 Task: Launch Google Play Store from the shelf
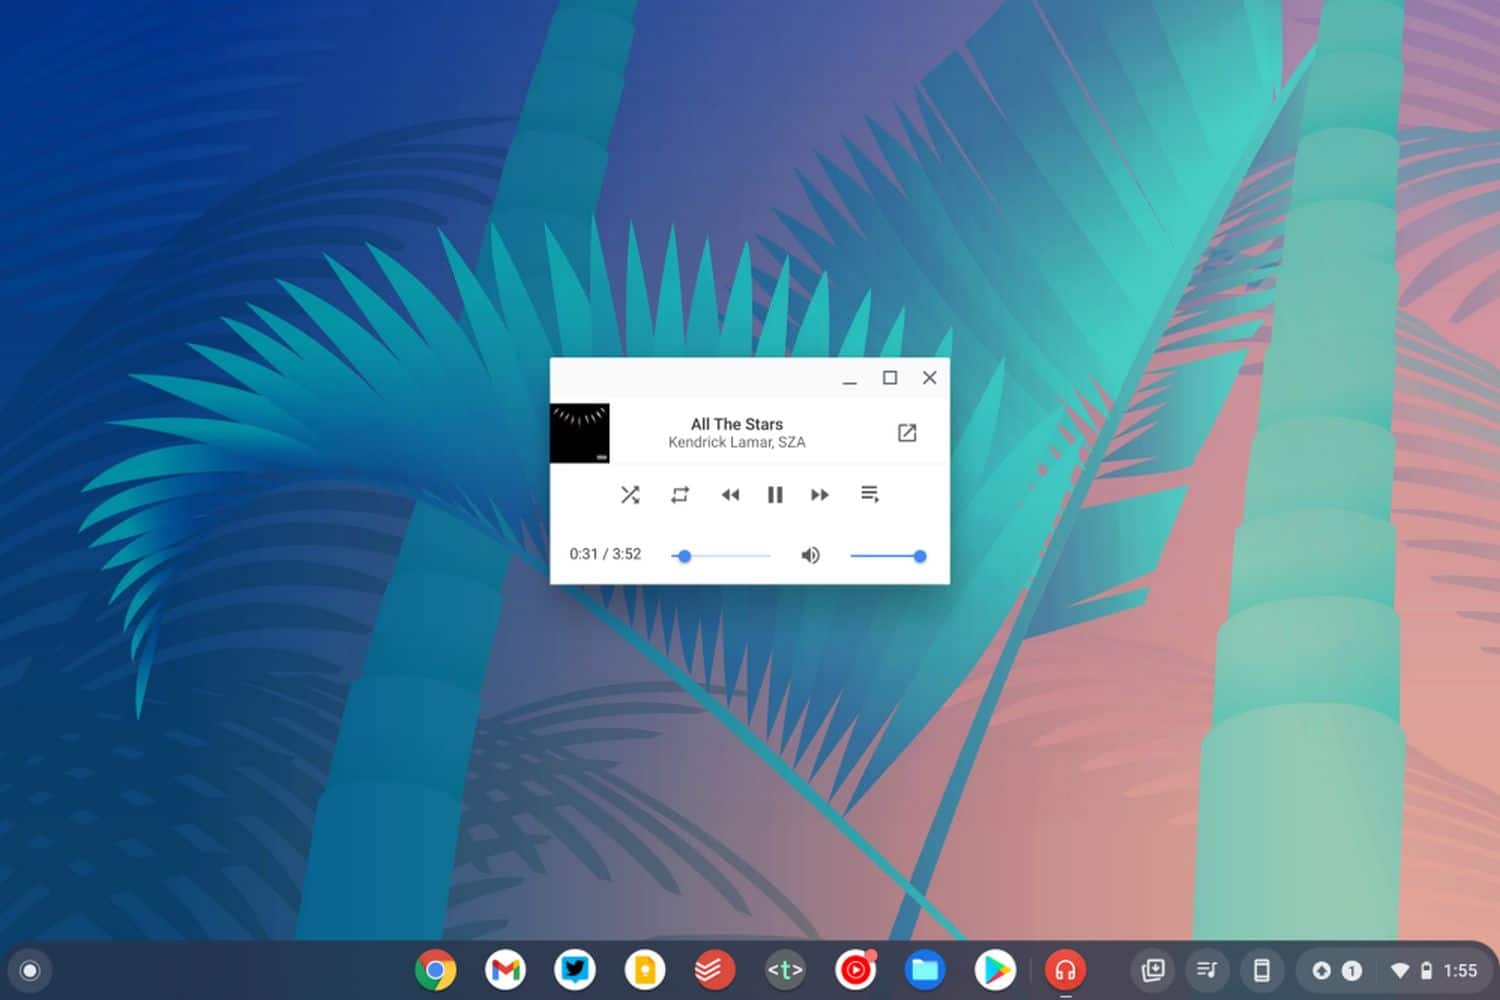[x=995, y=970]
